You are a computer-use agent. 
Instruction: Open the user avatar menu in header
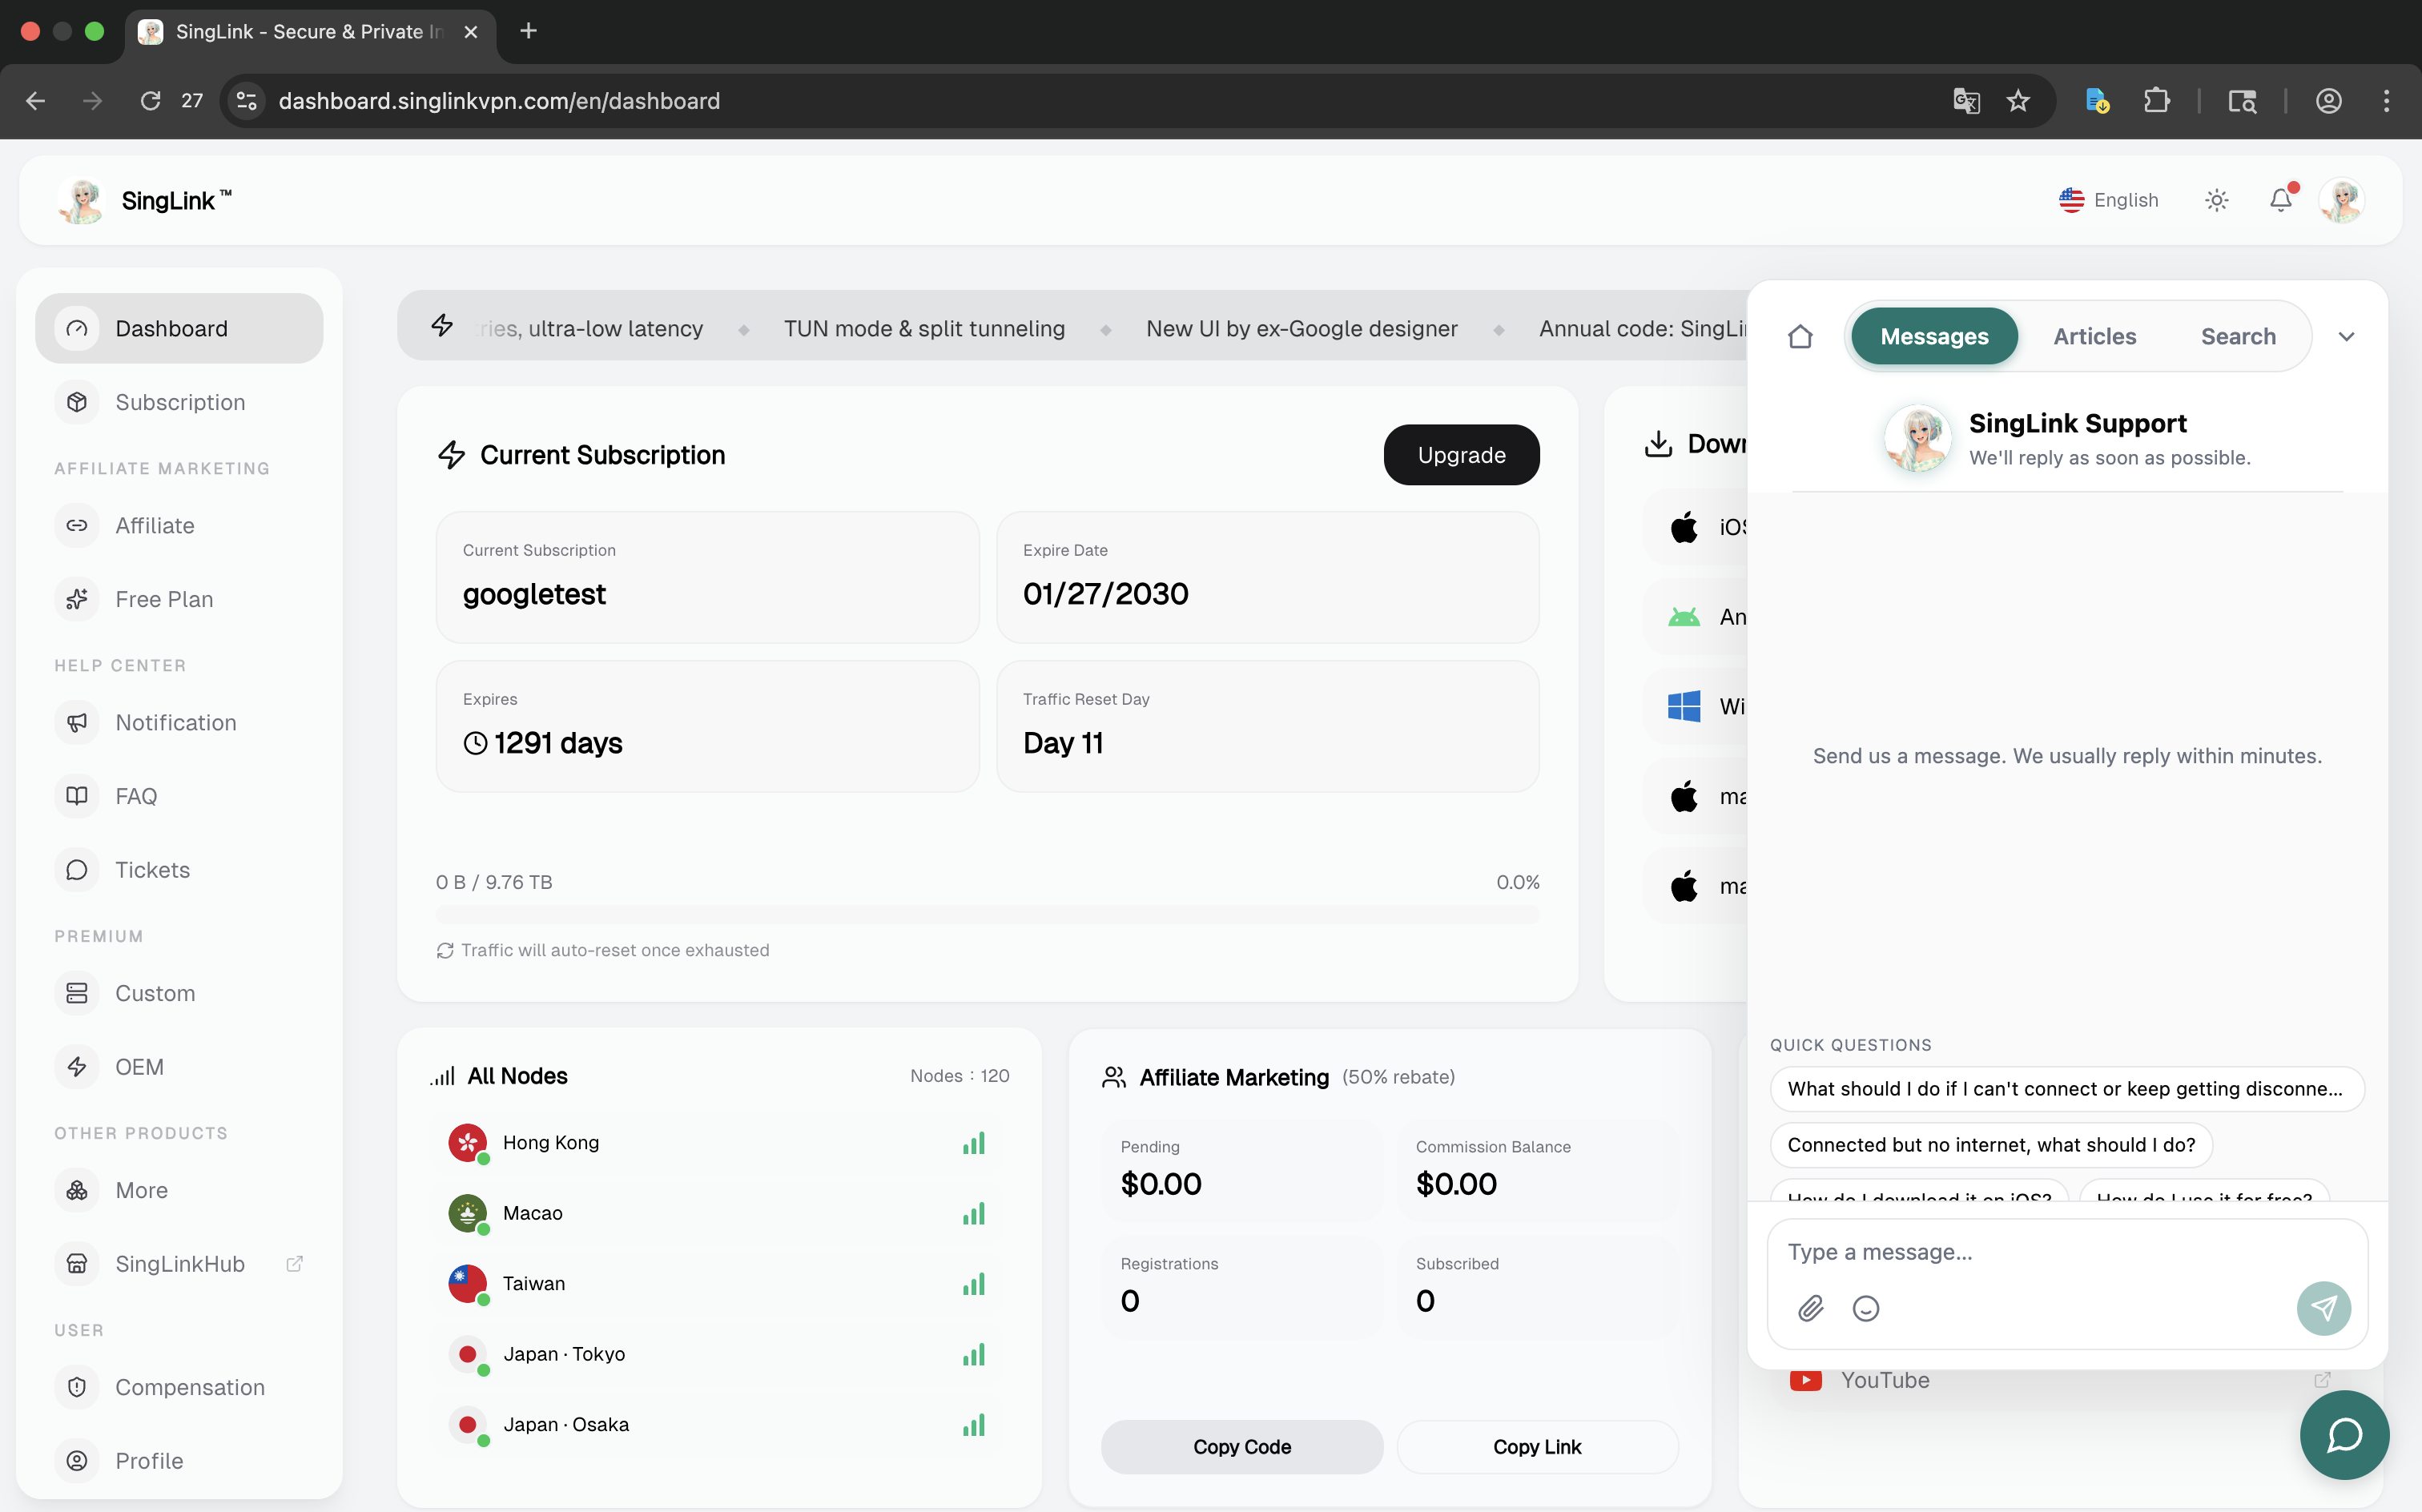(x=2342, y=200)
